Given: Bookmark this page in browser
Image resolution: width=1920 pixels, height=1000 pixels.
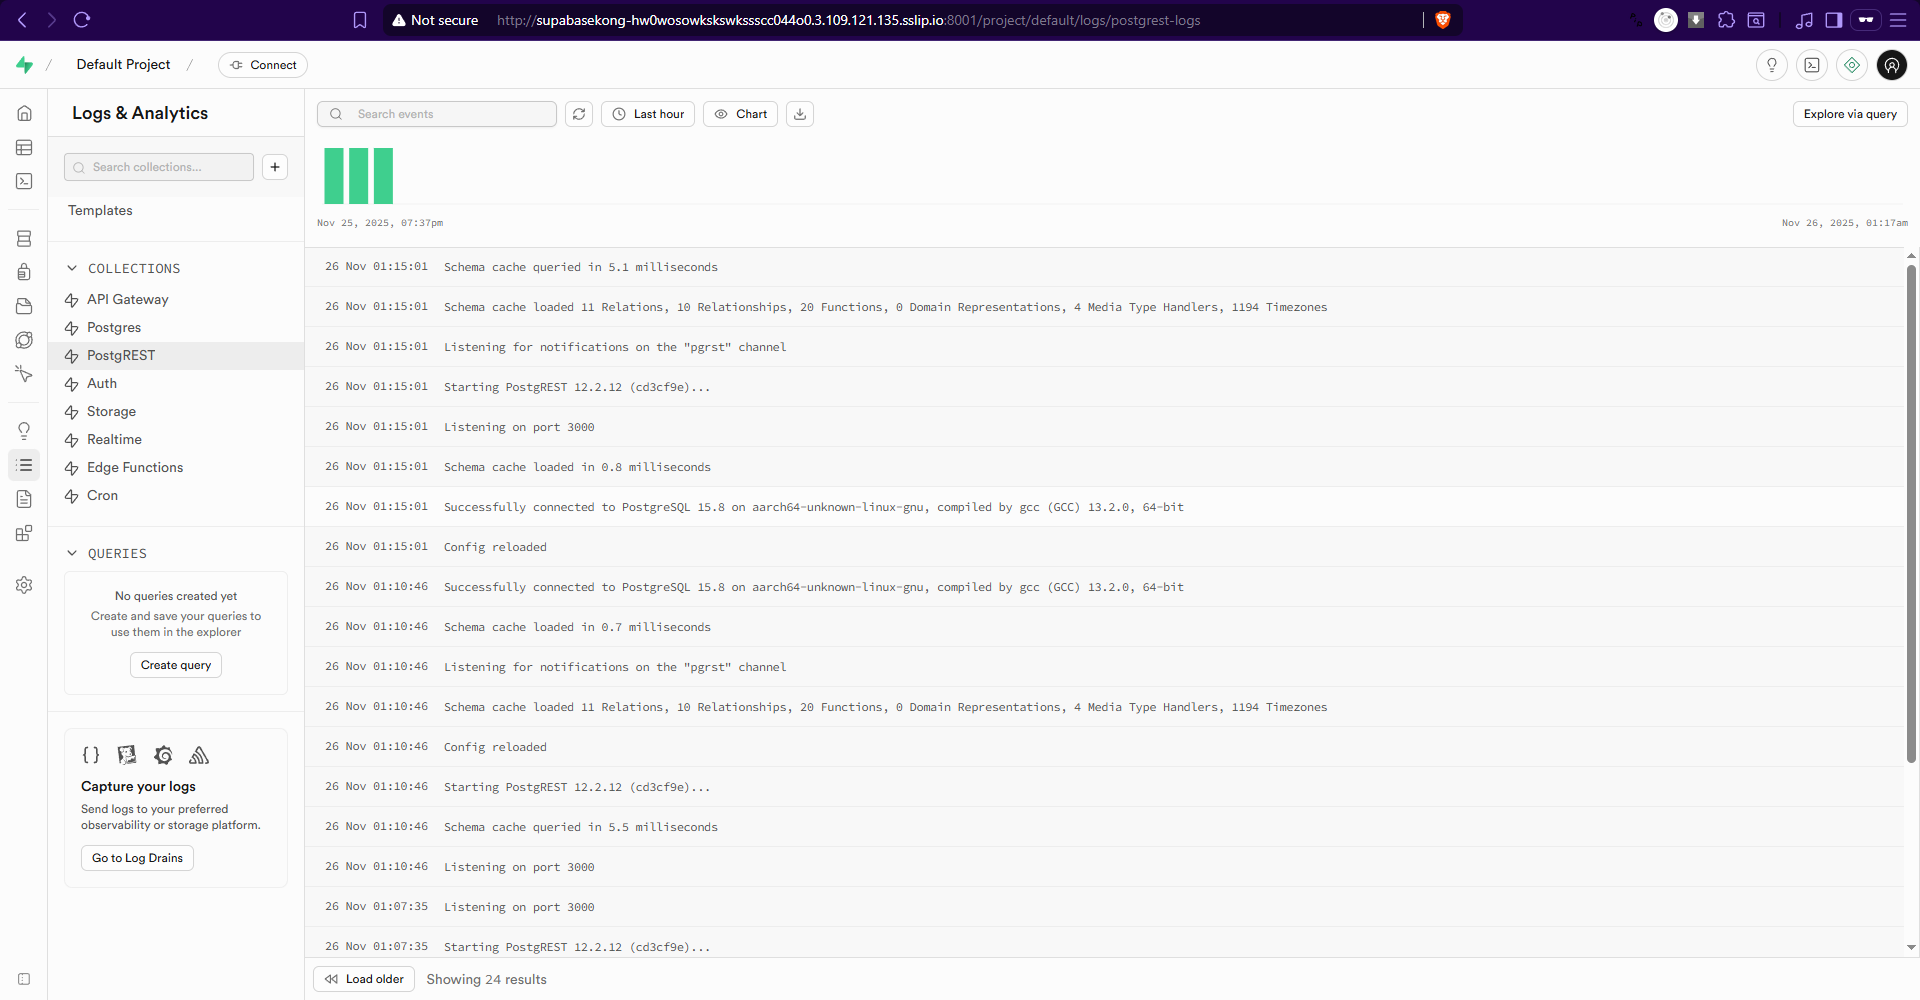Looking at the screenshot, I should coord(360,20).
